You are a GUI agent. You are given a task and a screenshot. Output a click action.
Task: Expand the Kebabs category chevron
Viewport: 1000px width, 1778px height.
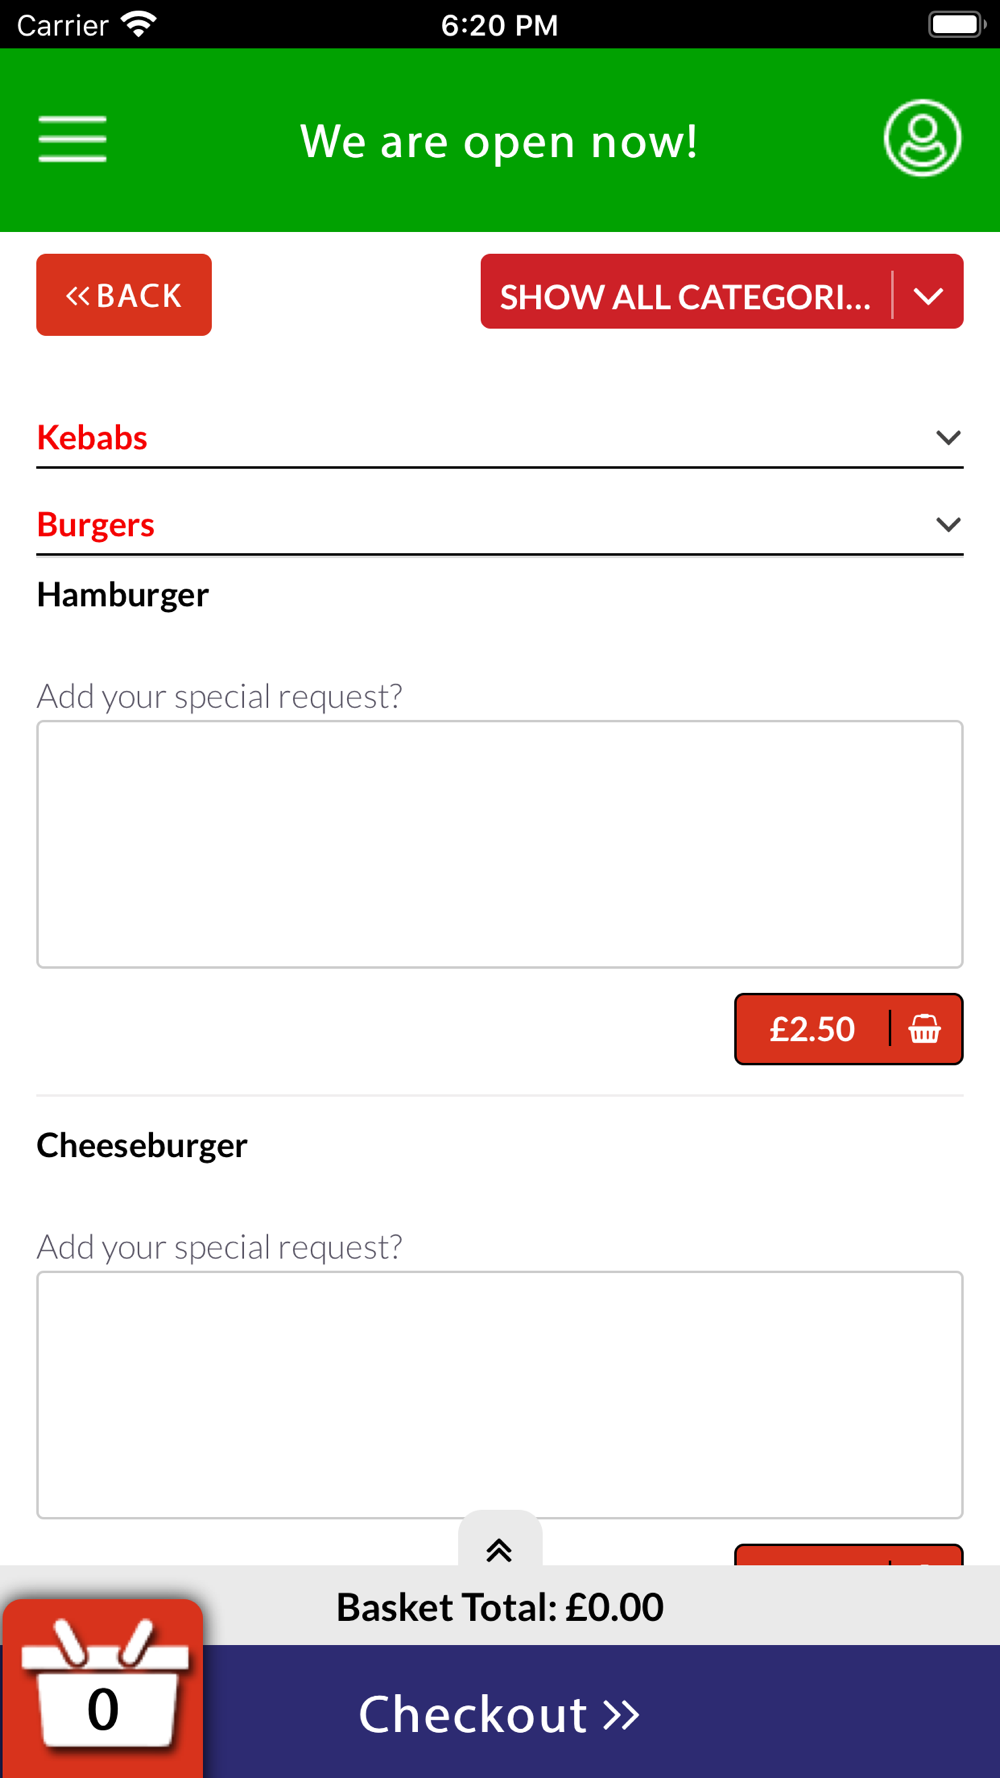(x=948, y=437)
